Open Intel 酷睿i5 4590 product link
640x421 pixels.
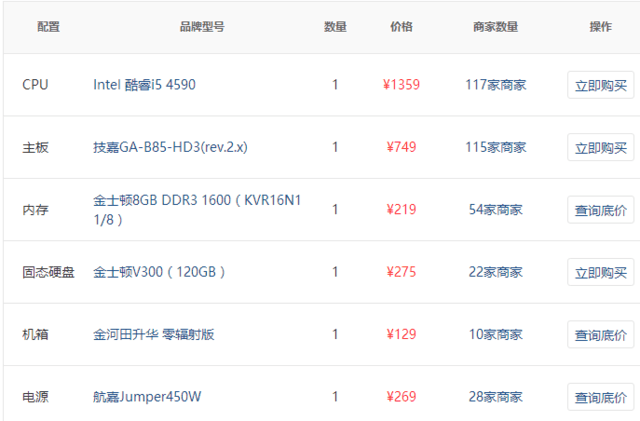[144, 85]
